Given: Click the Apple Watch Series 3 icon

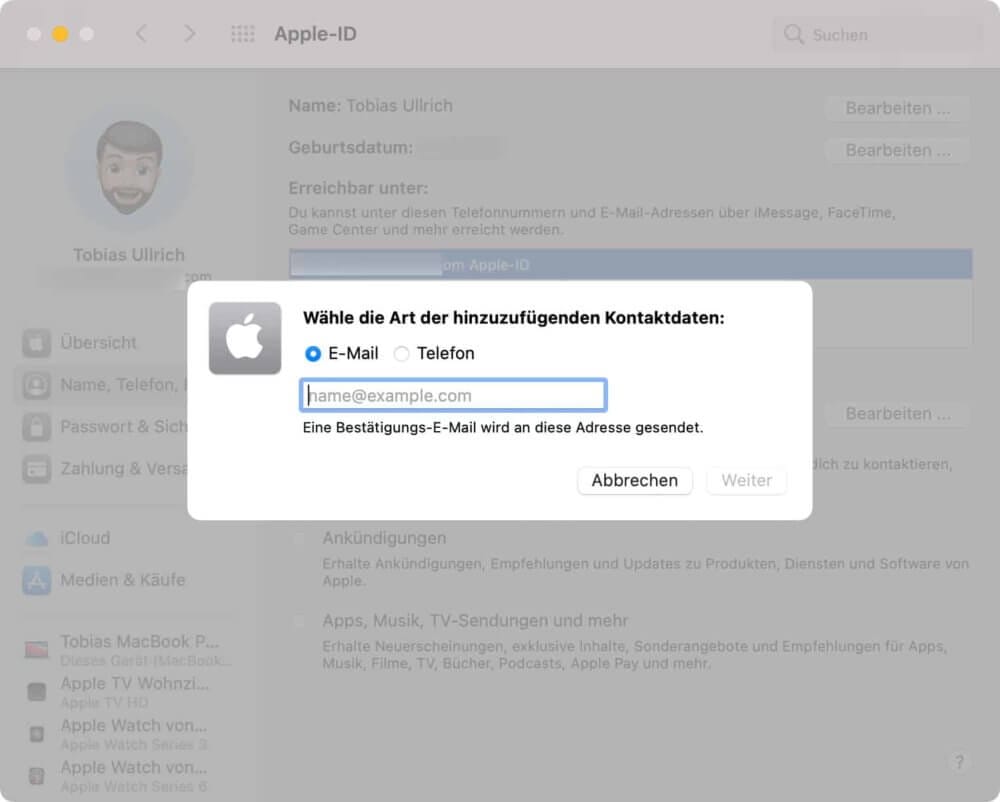Looking at the screenshot, I should pyautogui.click(x=36, y=734).
